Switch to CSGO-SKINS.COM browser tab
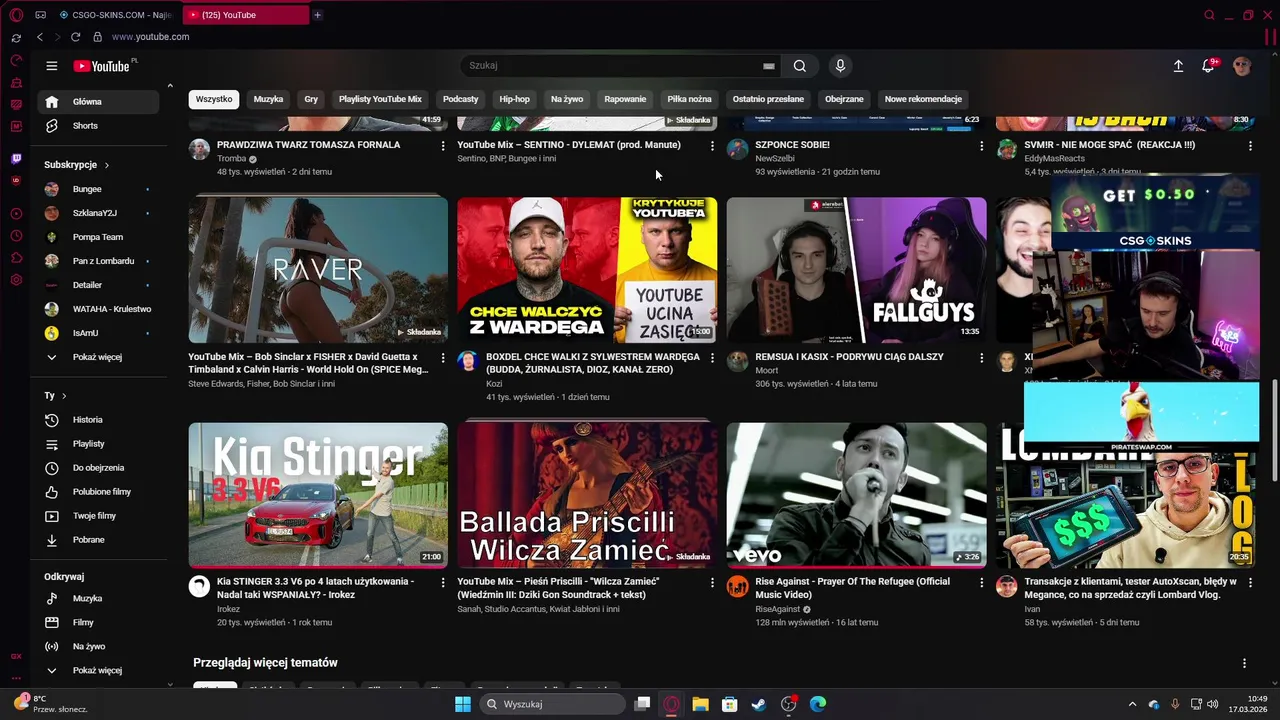Image resolution: width=1280 pixels, height=720 pixels. (116, 15)
